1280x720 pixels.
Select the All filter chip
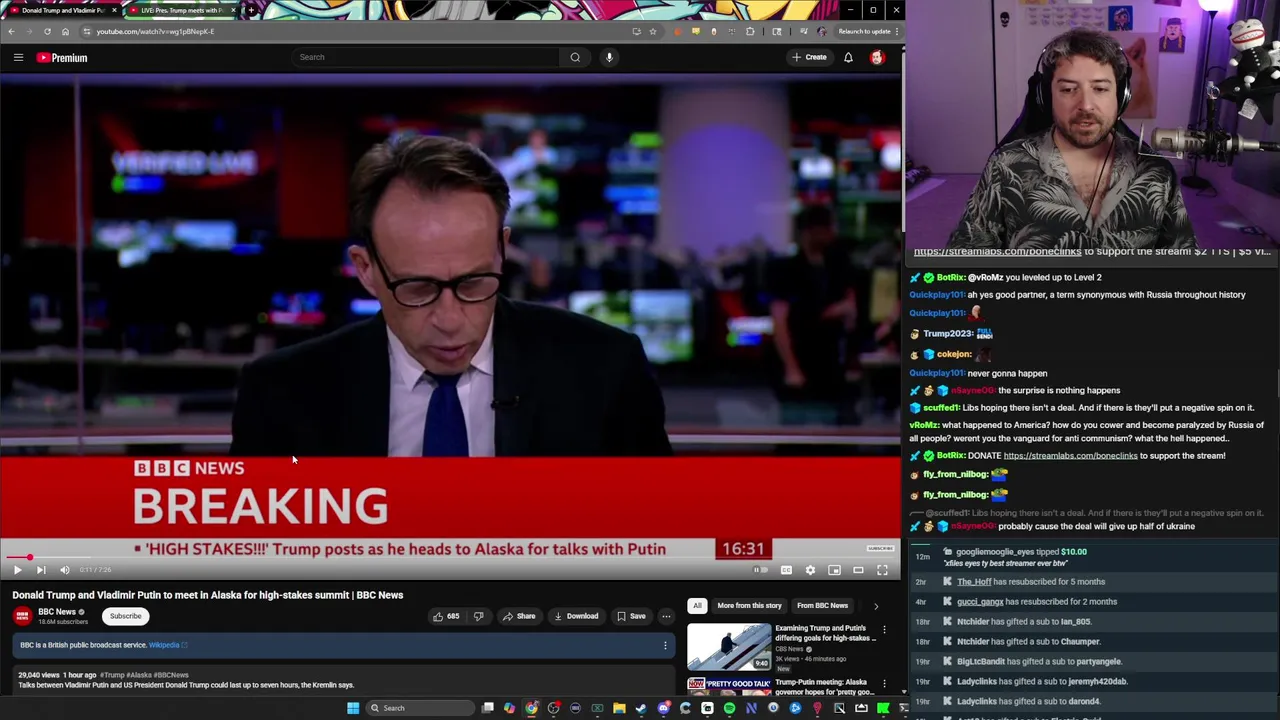[697, 605]
